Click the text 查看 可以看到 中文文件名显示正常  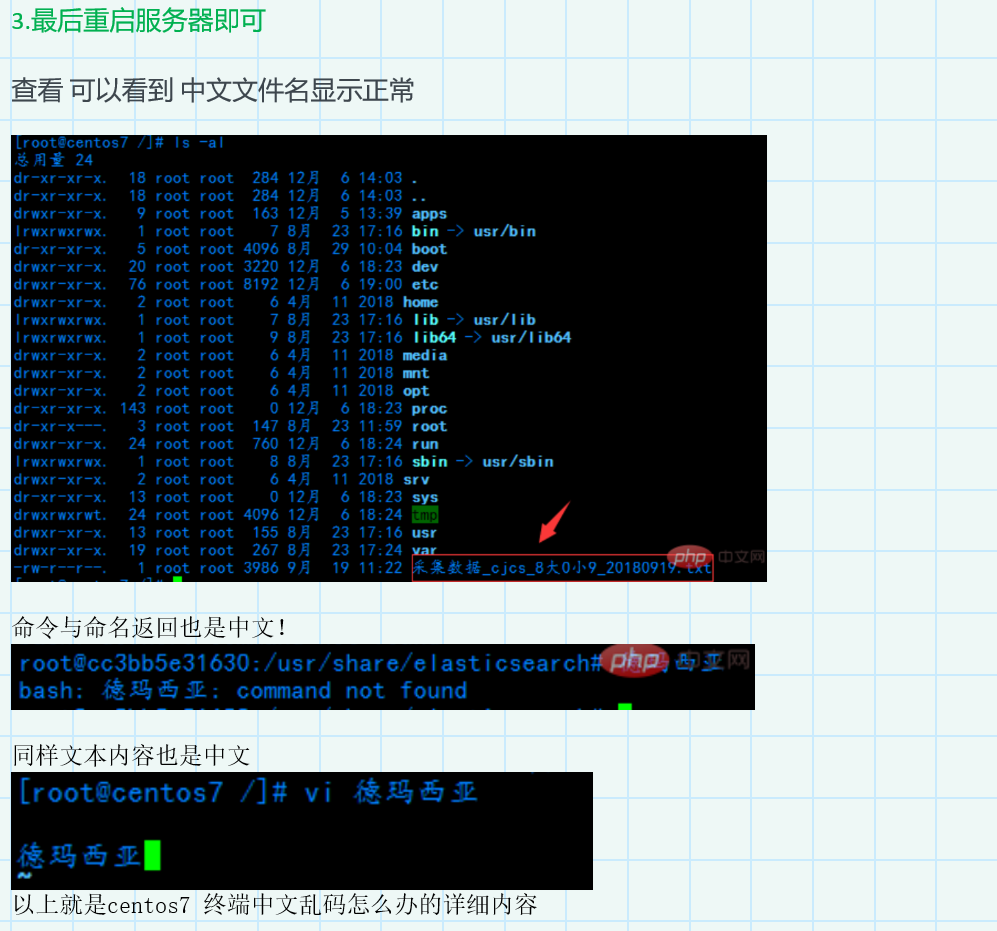point(212,91)
